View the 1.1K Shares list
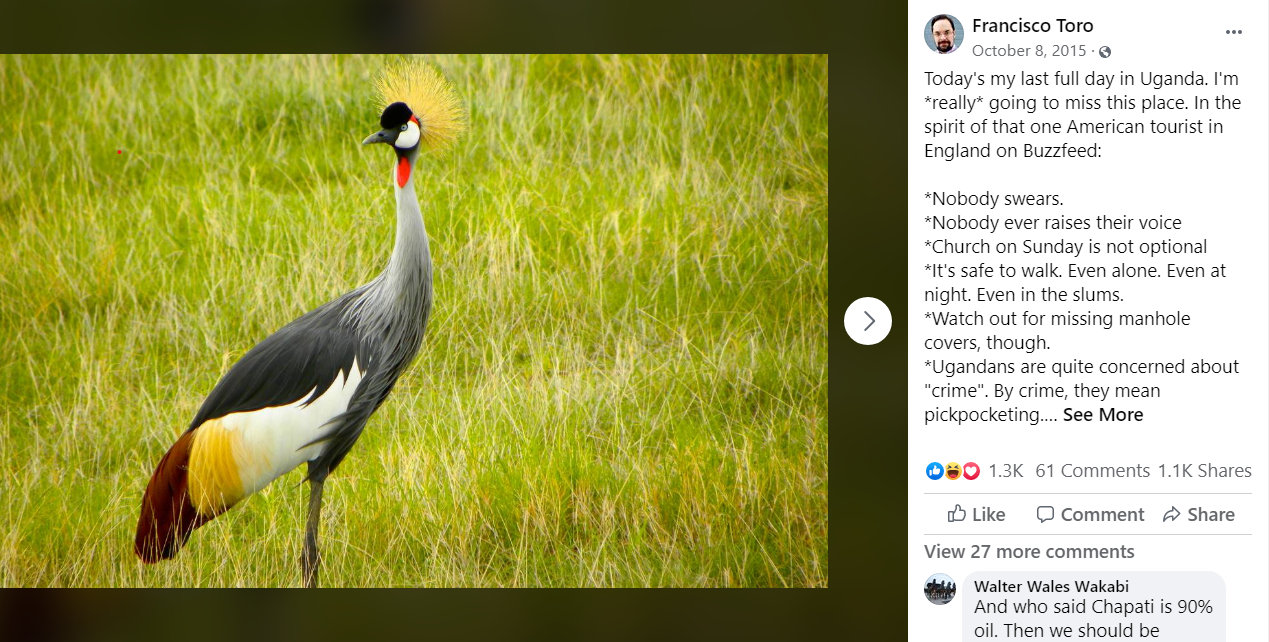1269x642 pixels. pyautogui.click(x=1204, y=471)
